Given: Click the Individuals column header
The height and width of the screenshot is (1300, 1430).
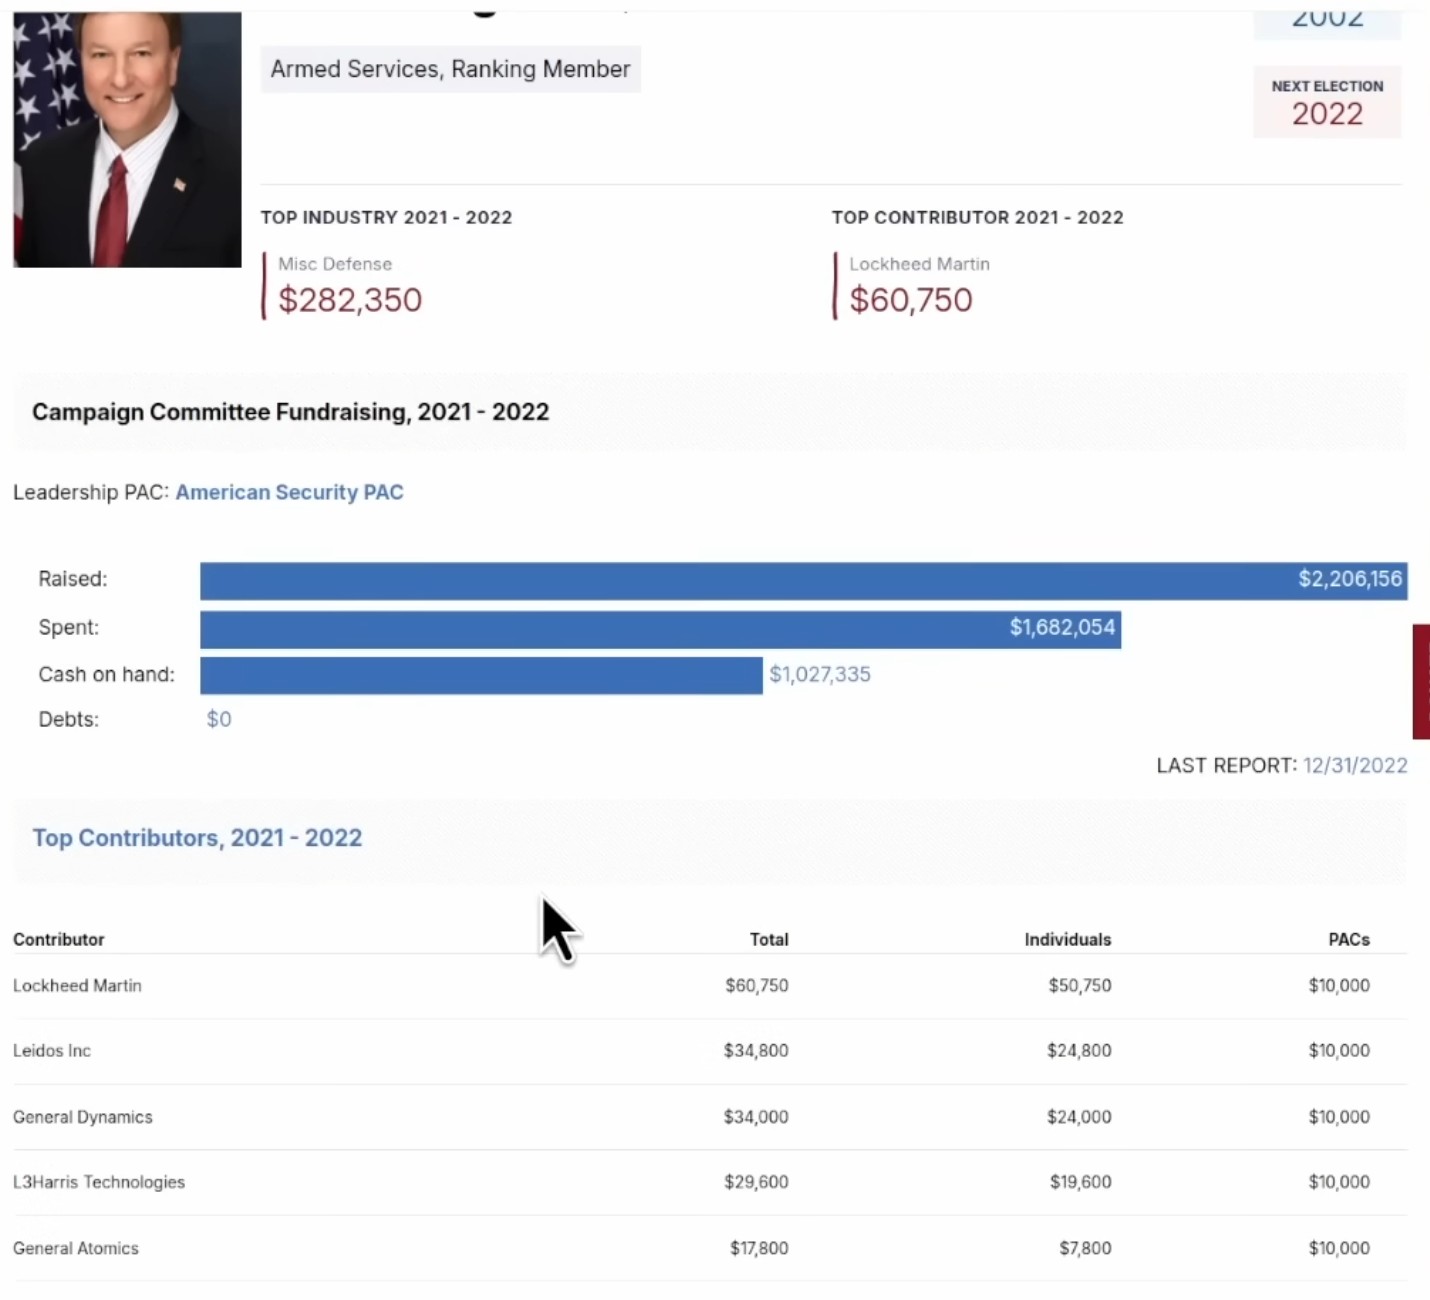Looking at the screenshot, I should (1067, 939).
